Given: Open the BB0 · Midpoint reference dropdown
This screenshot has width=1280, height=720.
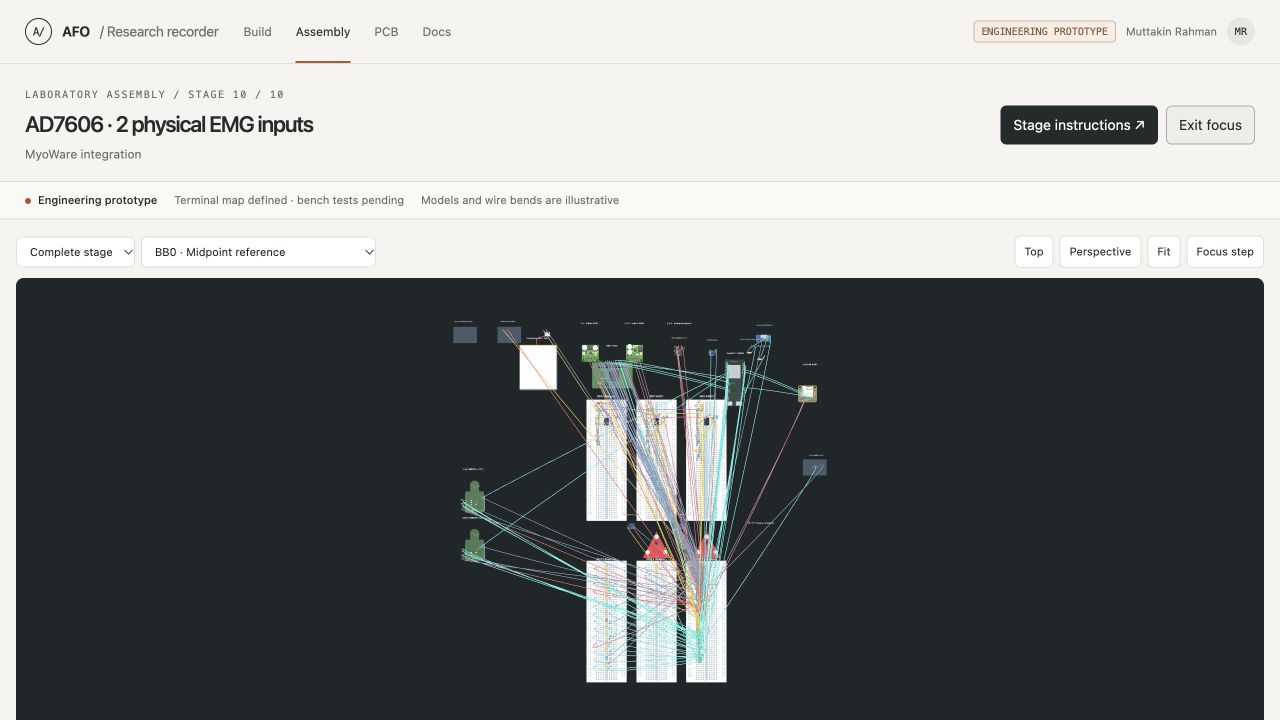Looking at the screenshot, I should (x=258, y=252).
